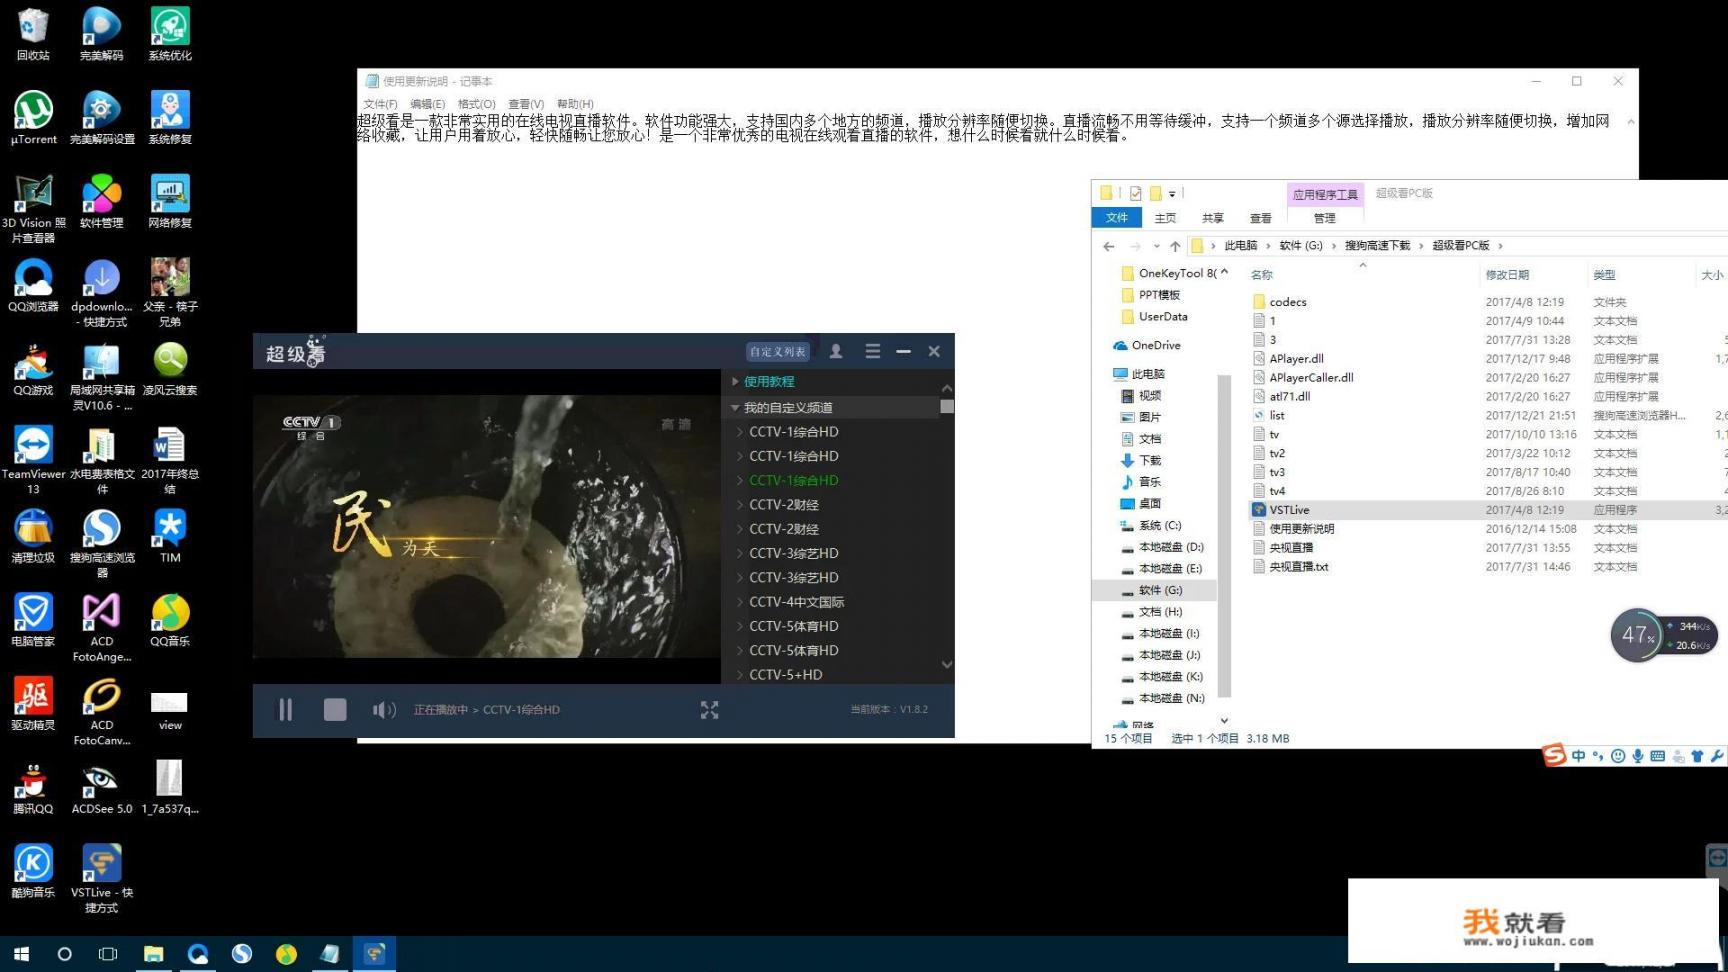Screen dimensions: 1728x972
Task: Click the 应用程序工具 contextual tab
Action: 1325,194
